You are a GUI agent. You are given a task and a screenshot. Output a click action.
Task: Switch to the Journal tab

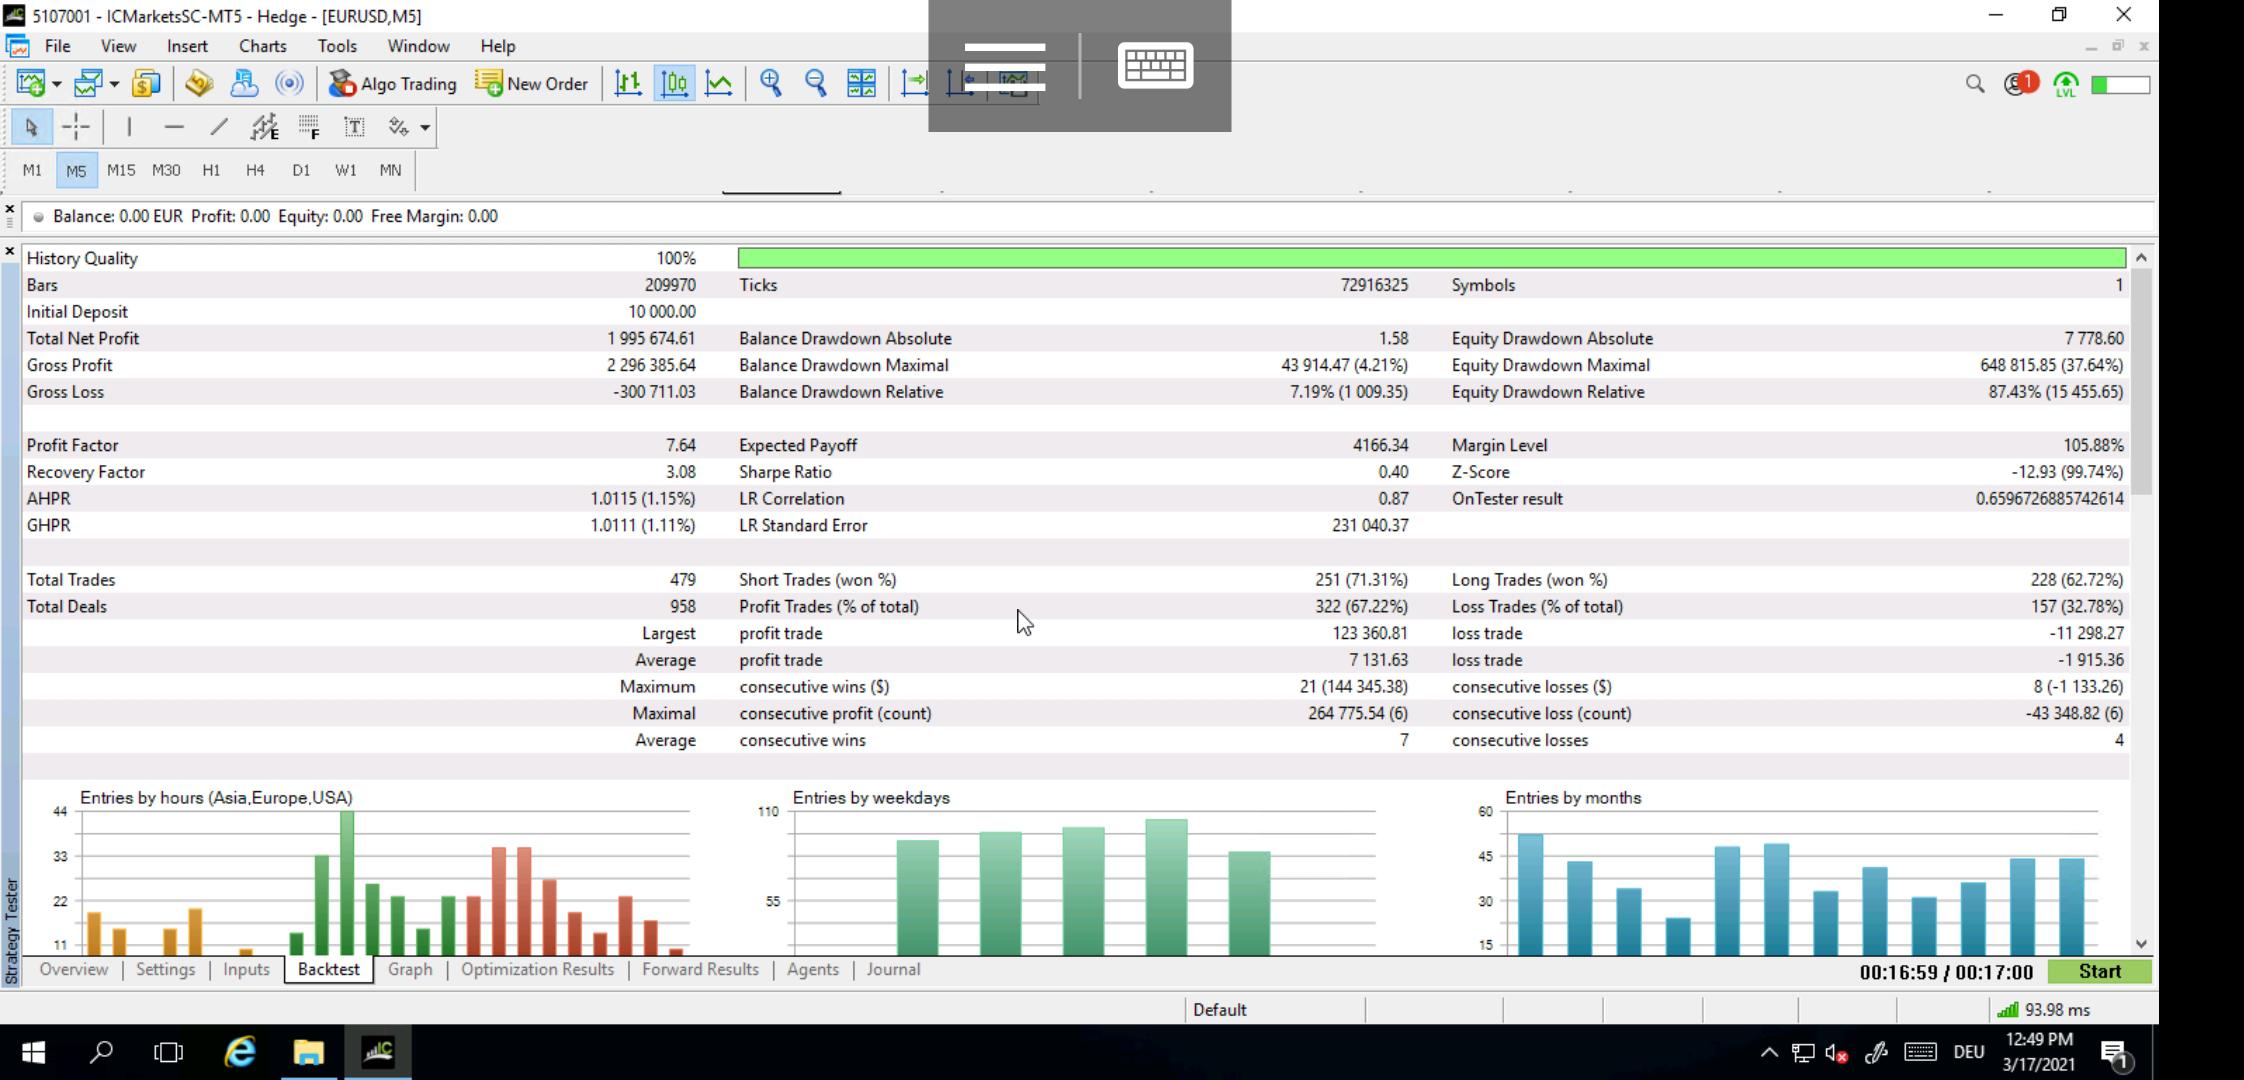(x=893, y=969)
